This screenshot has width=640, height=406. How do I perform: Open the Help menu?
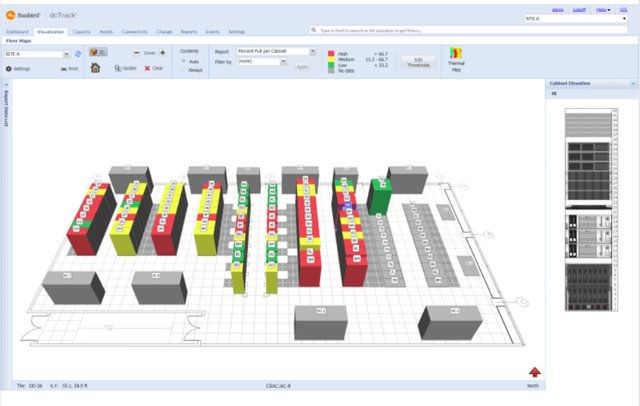click(x=602, y=10)
